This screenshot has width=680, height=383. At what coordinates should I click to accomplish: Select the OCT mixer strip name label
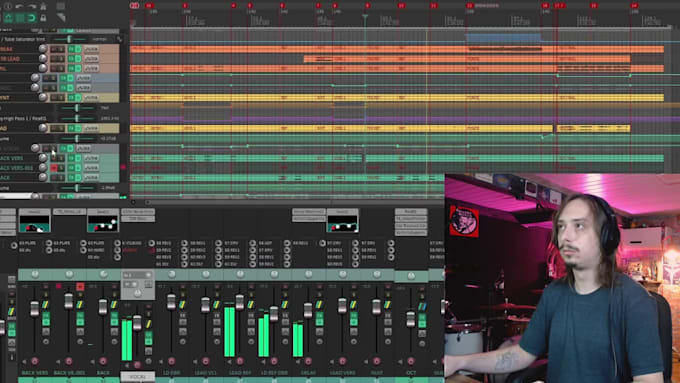pyautogui.click(x=411, y=373)
